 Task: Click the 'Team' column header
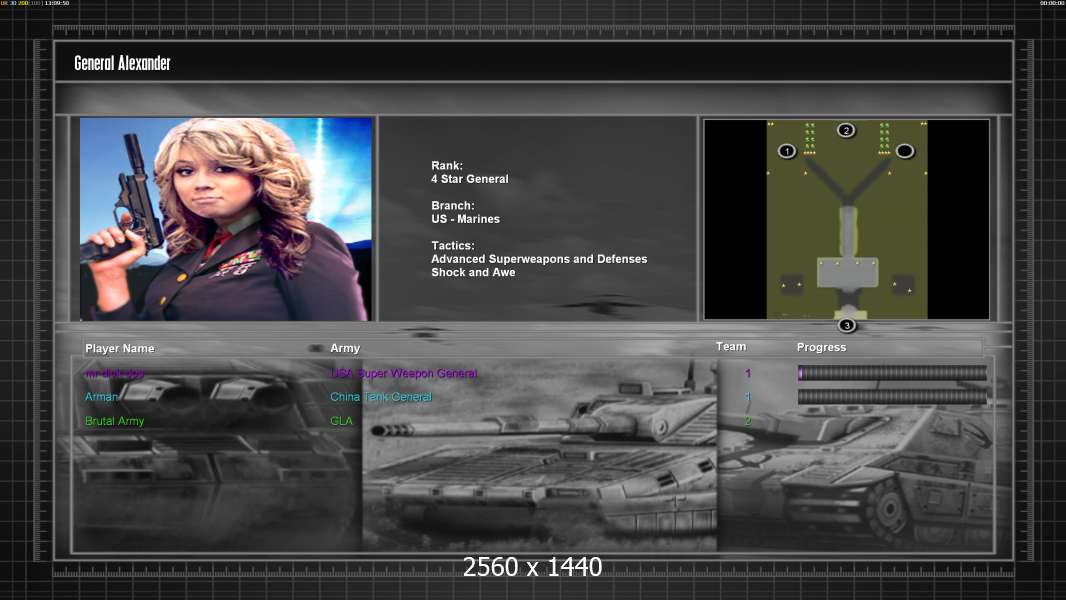731,347
